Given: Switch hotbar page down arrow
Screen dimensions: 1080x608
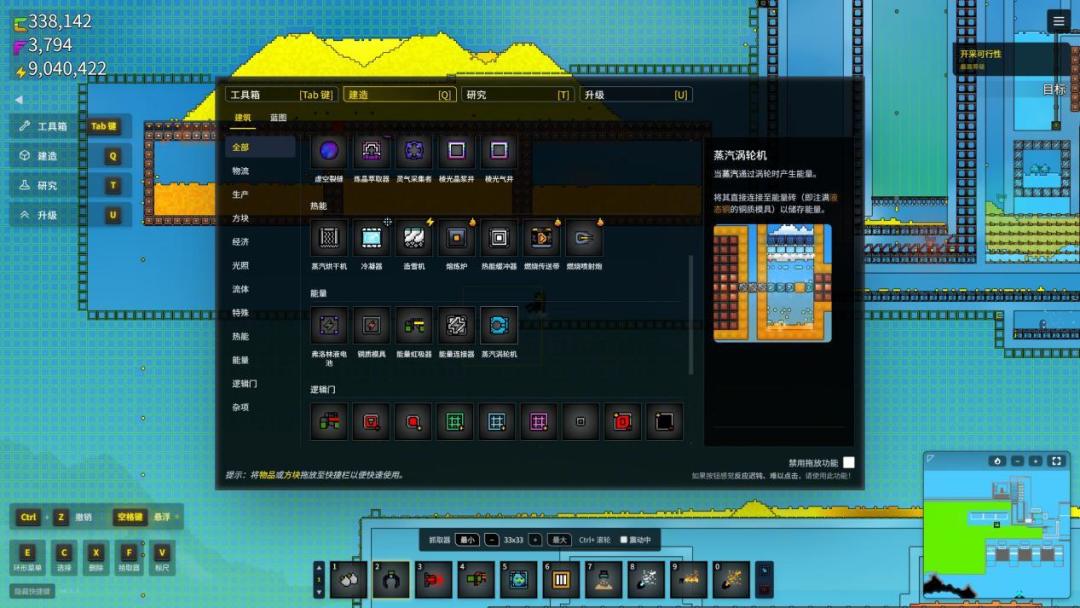Looking at the screenshot, I should pyautogui.click(x=318, y=591).
